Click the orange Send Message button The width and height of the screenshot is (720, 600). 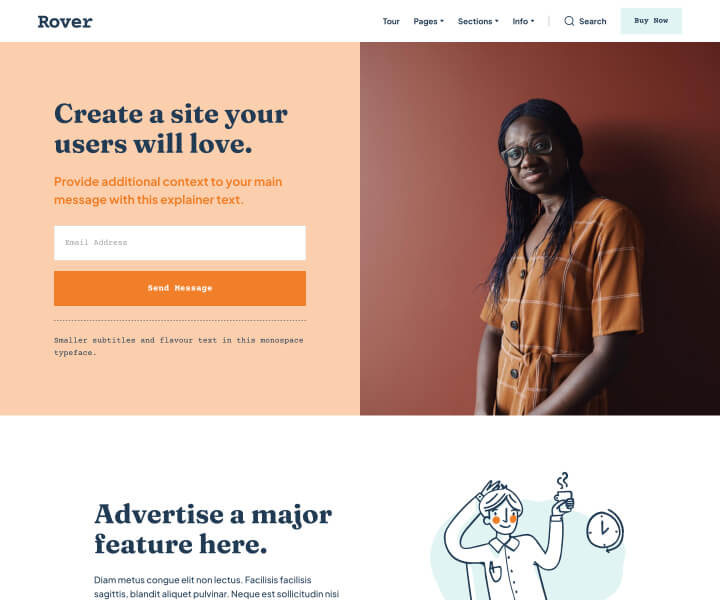click(x=180, y=288)
